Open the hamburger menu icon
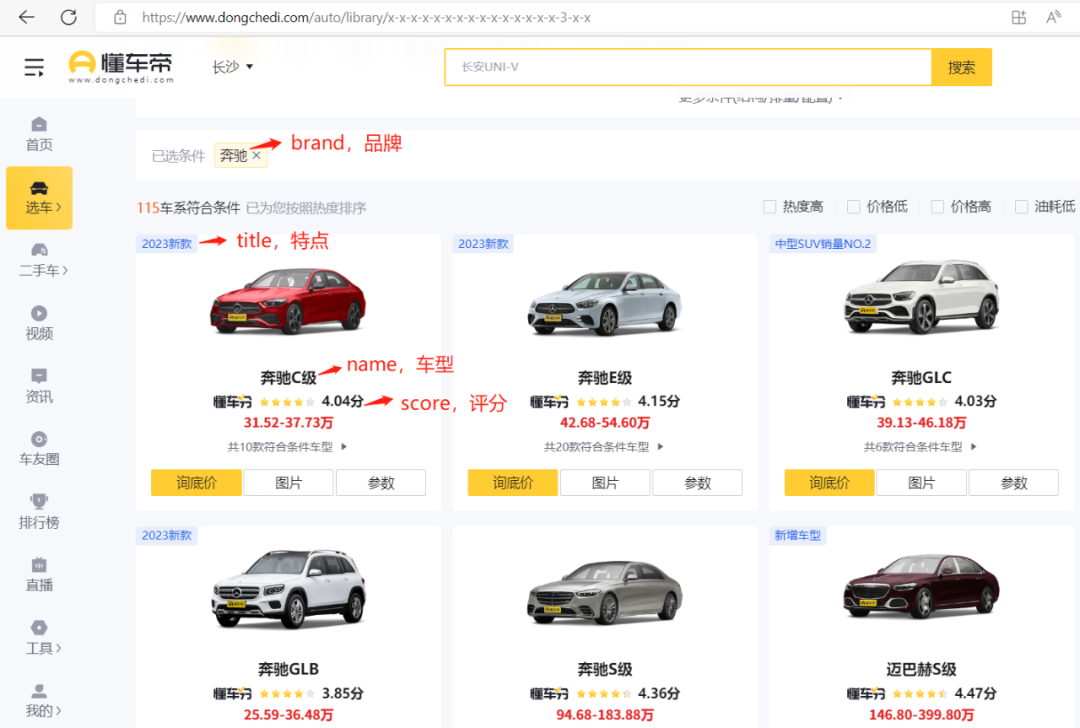 click(x=34, y=67)
